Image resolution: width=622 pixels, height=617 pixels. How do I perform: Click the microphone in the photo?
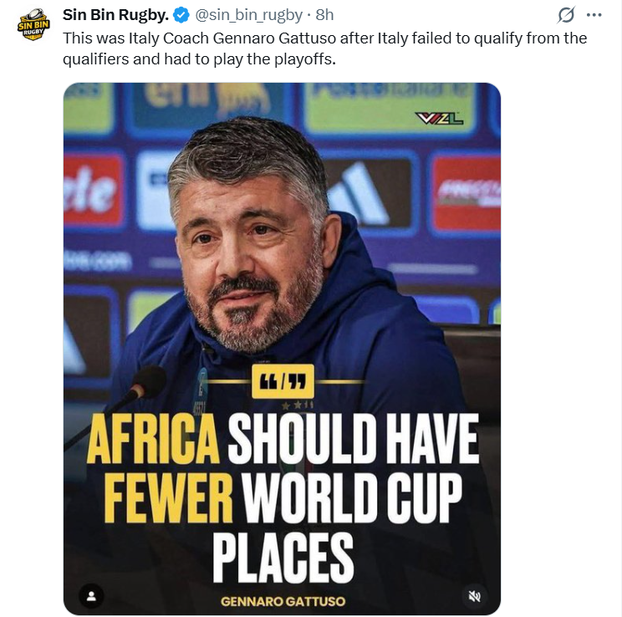pos(146,382)
